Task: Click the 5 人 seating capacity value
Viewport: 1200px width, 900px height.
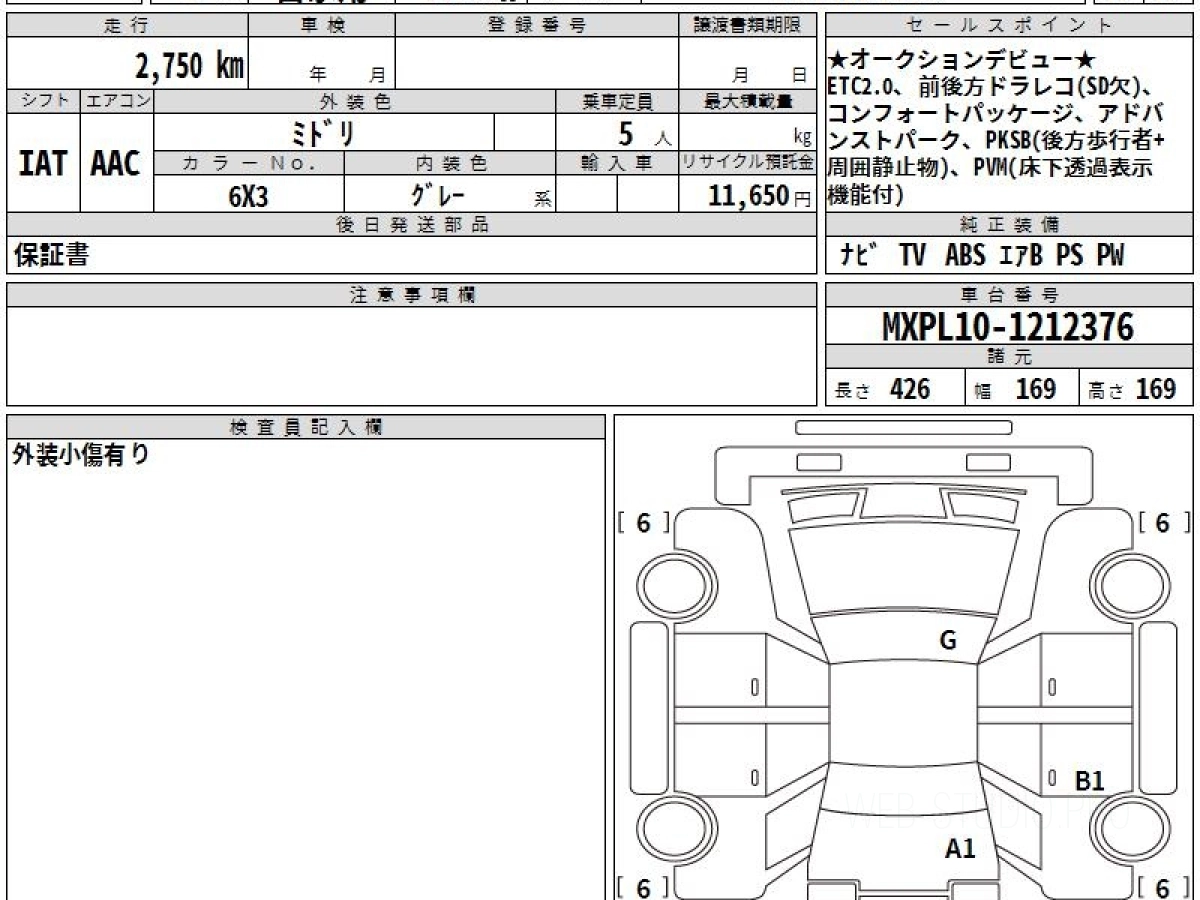Action: coord(645,133)
